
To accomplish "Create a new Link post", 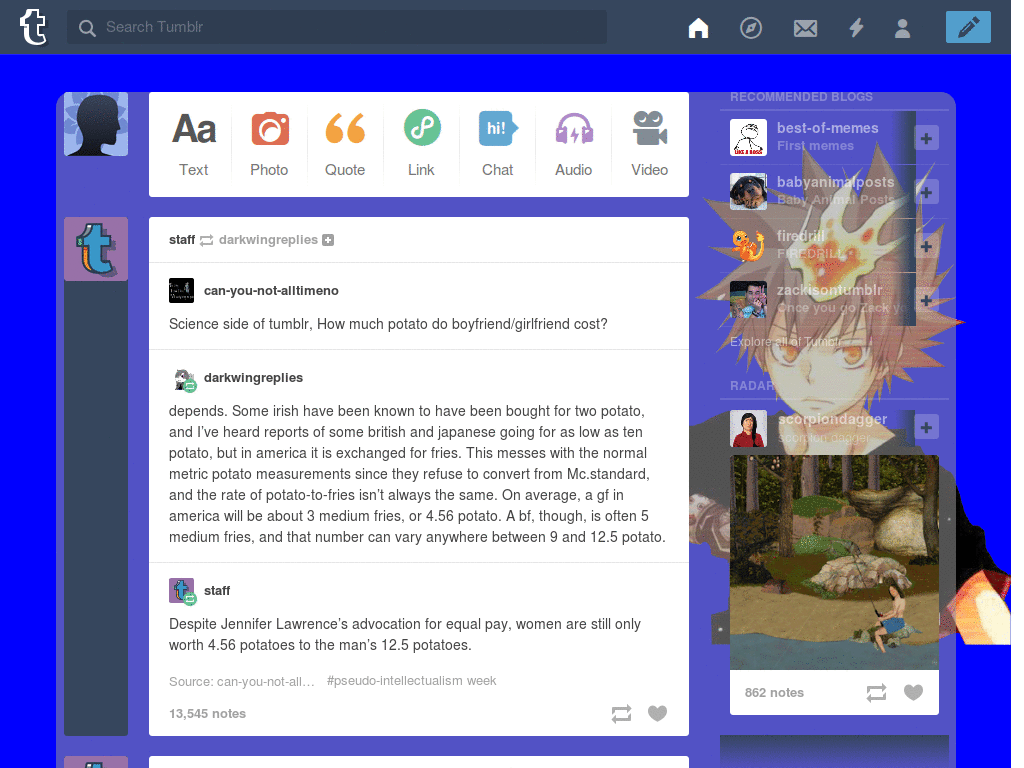I will [x=421, y=144].
